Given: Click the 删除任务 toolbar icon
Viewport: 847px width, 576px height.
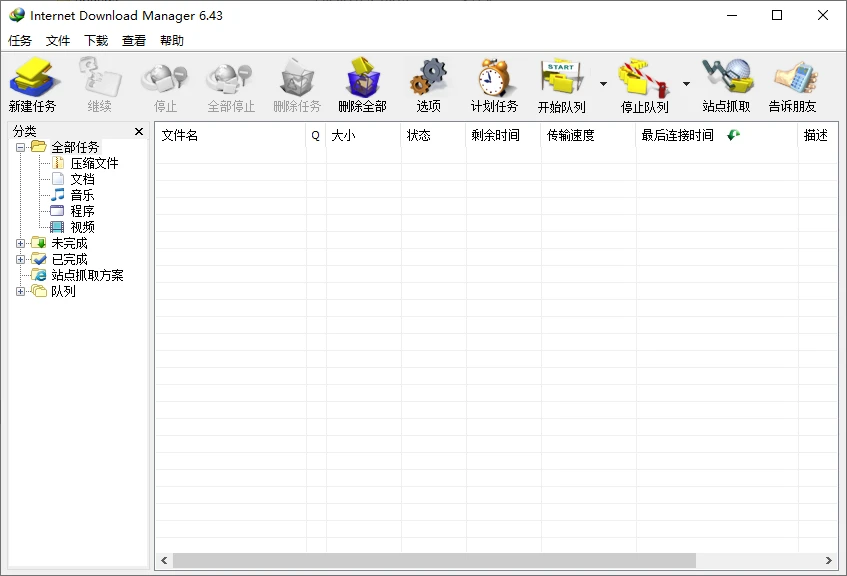Looking at the screenshot, I should pyautogui.click(x=297, y=78).
